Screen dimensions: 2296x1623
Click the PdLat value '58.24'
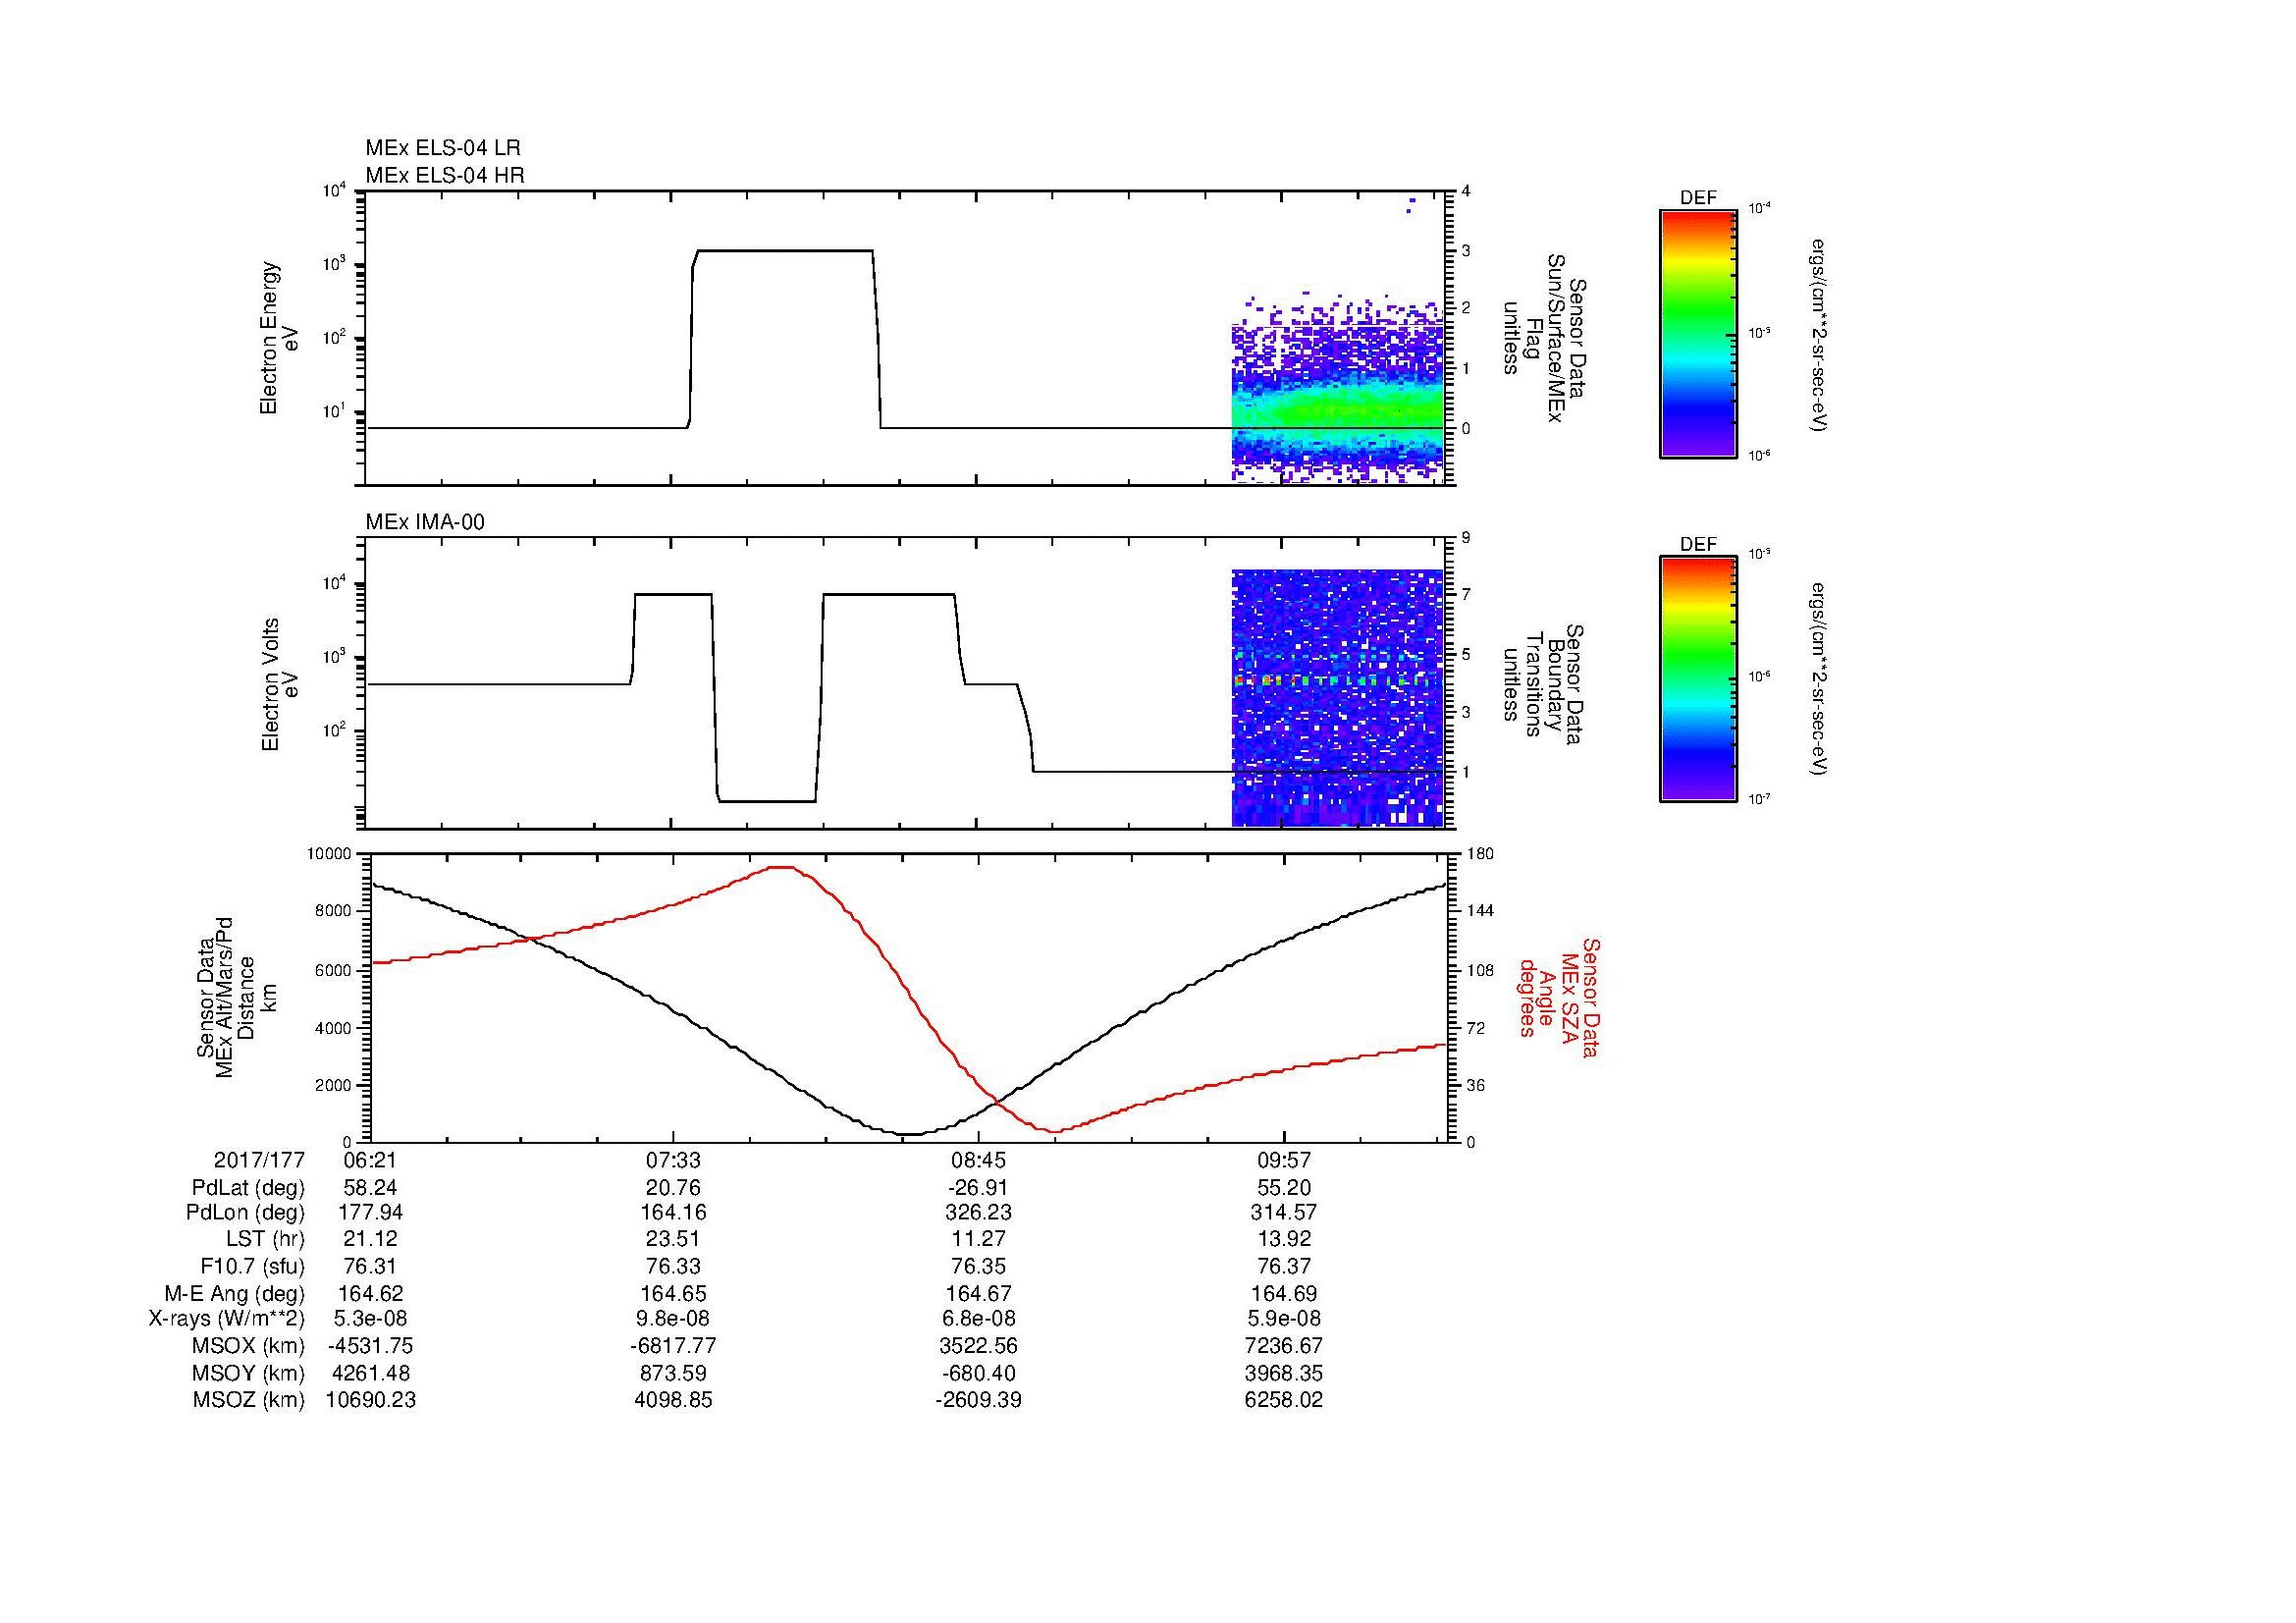[x=370, y=1188]
